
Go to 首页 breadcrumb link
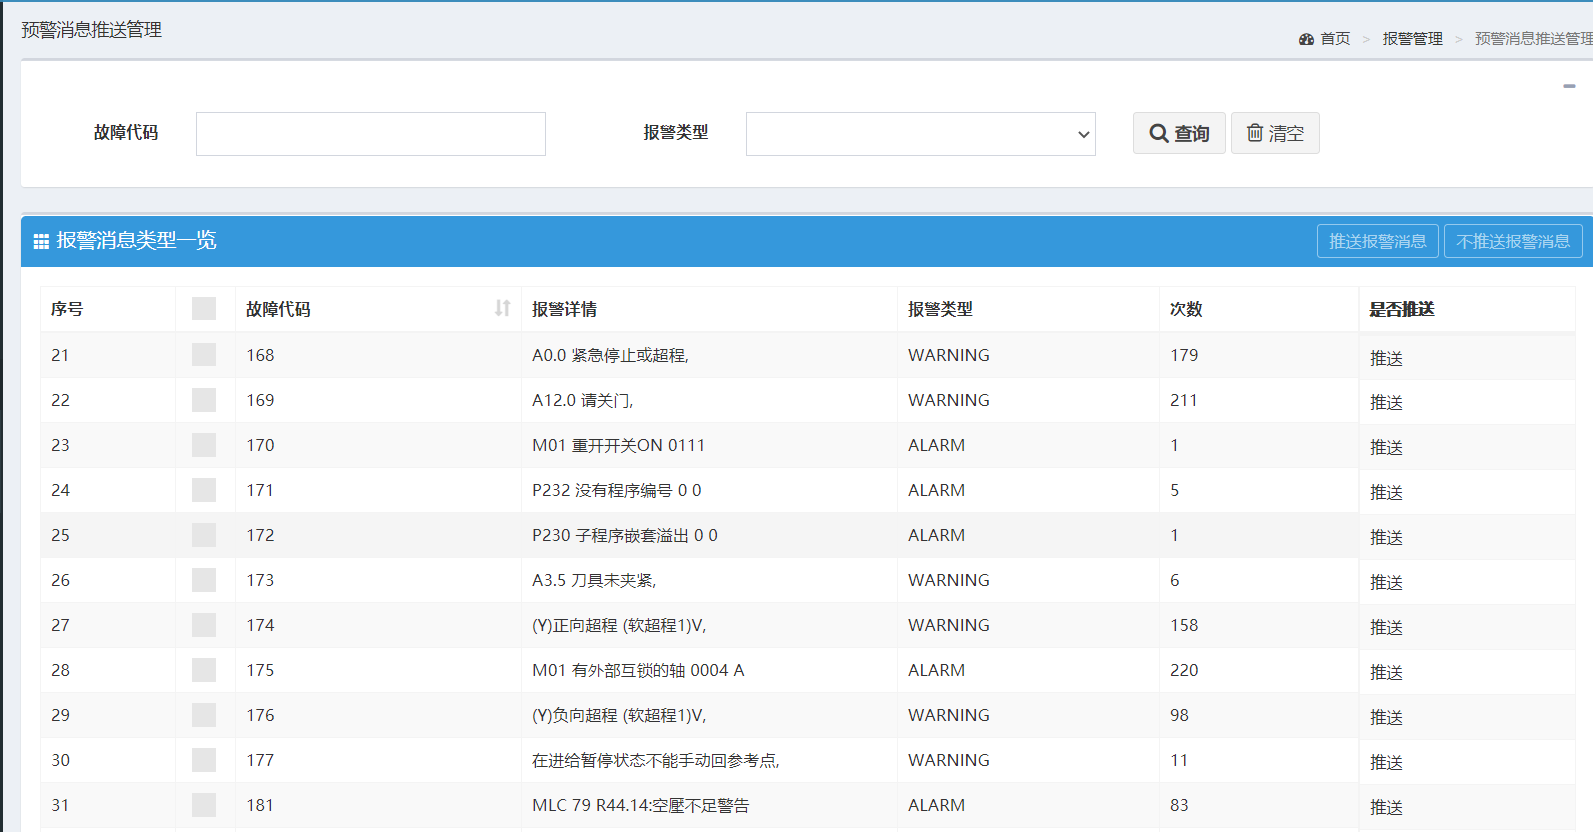[x=1335, y=39]
